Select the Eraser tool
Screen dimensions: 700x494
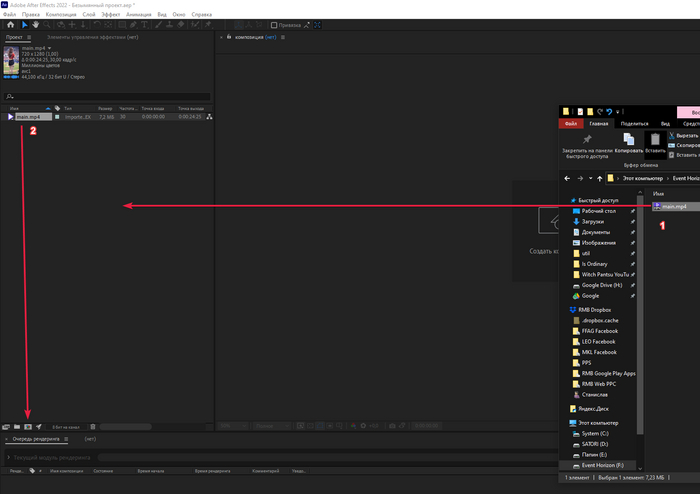click(x=181, y=25)
